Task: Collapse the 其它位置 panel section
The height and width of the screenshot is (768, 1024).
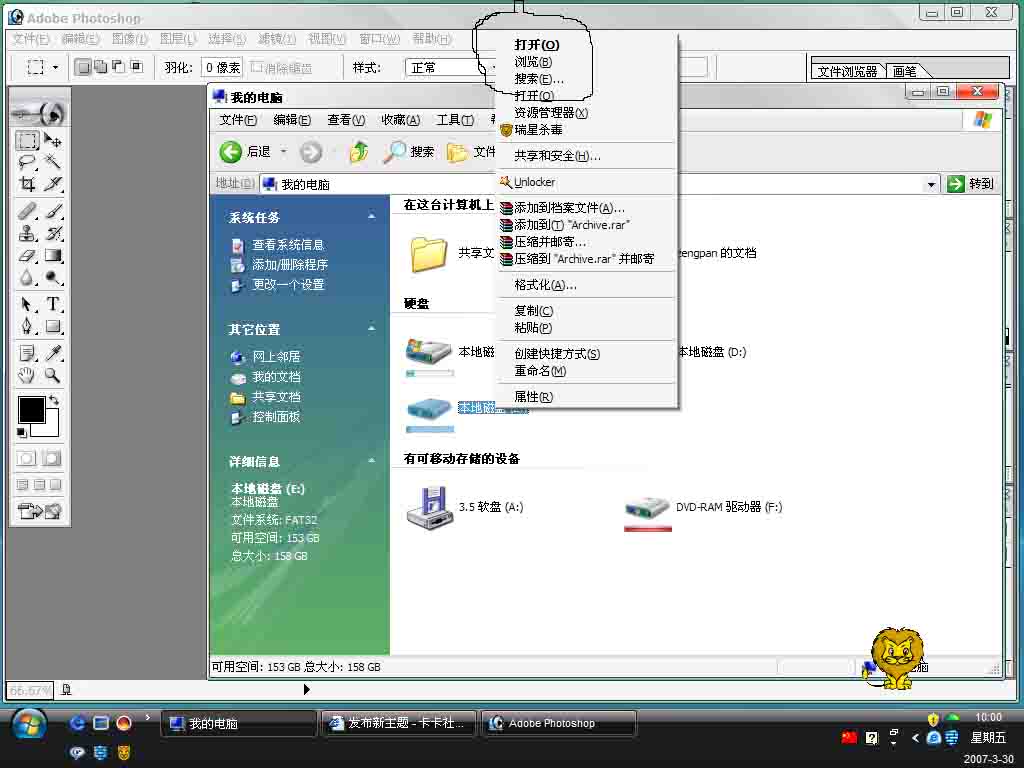Action: point(372,328)
